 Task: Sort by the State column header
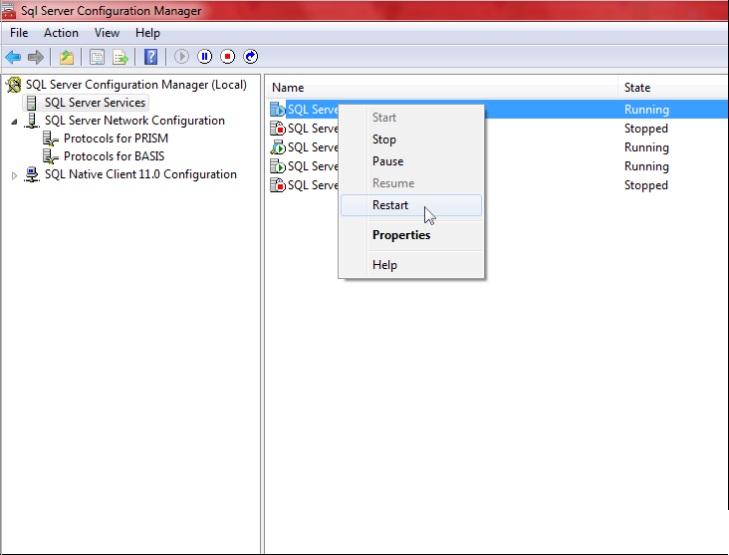[x=673, y=88]
